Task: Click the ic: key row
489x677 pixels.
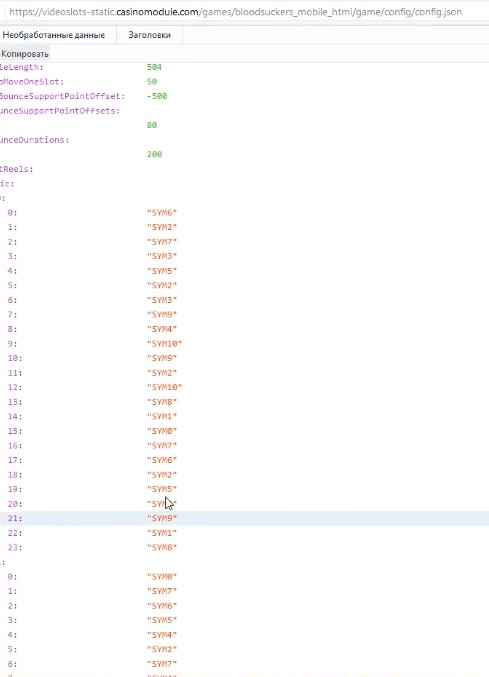Action: (x=244, y=183)
